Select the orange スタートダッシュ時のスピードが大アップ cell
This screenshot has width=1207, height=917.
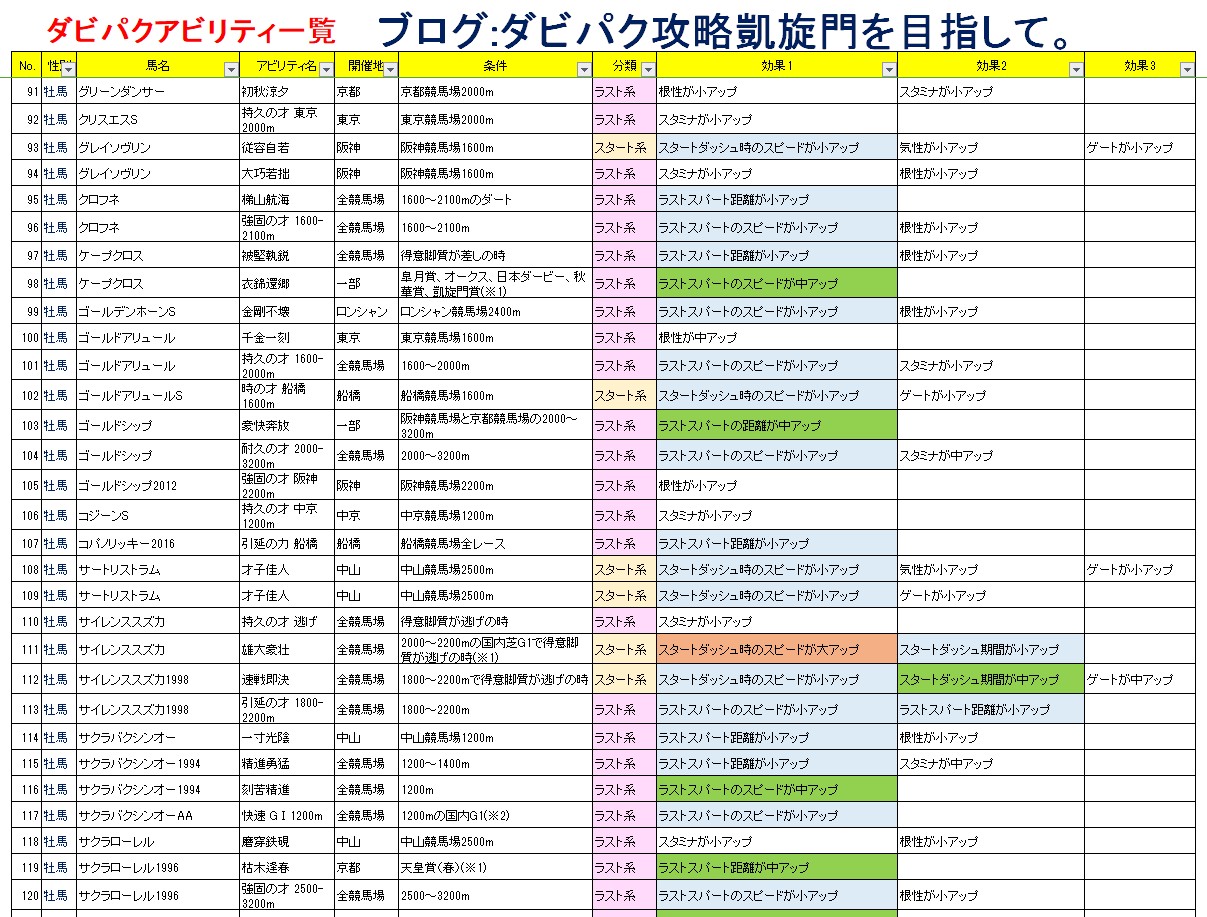pyautogui.click(x=777, y=649)
